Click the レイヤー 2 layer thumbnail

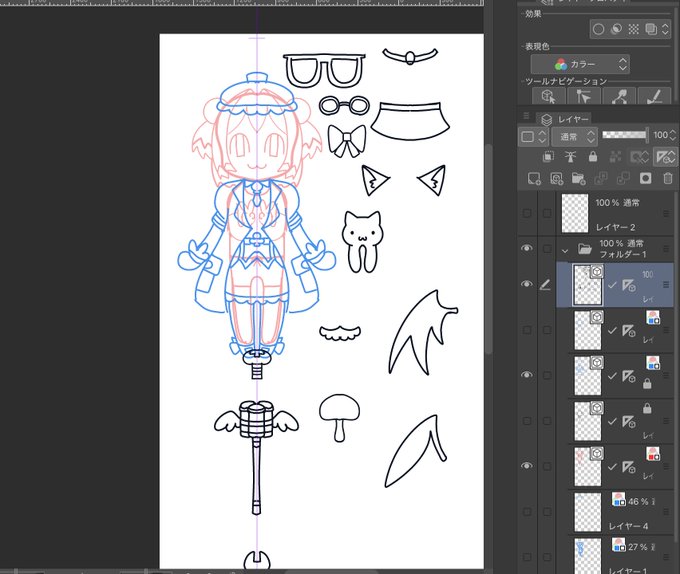point(575,213)
